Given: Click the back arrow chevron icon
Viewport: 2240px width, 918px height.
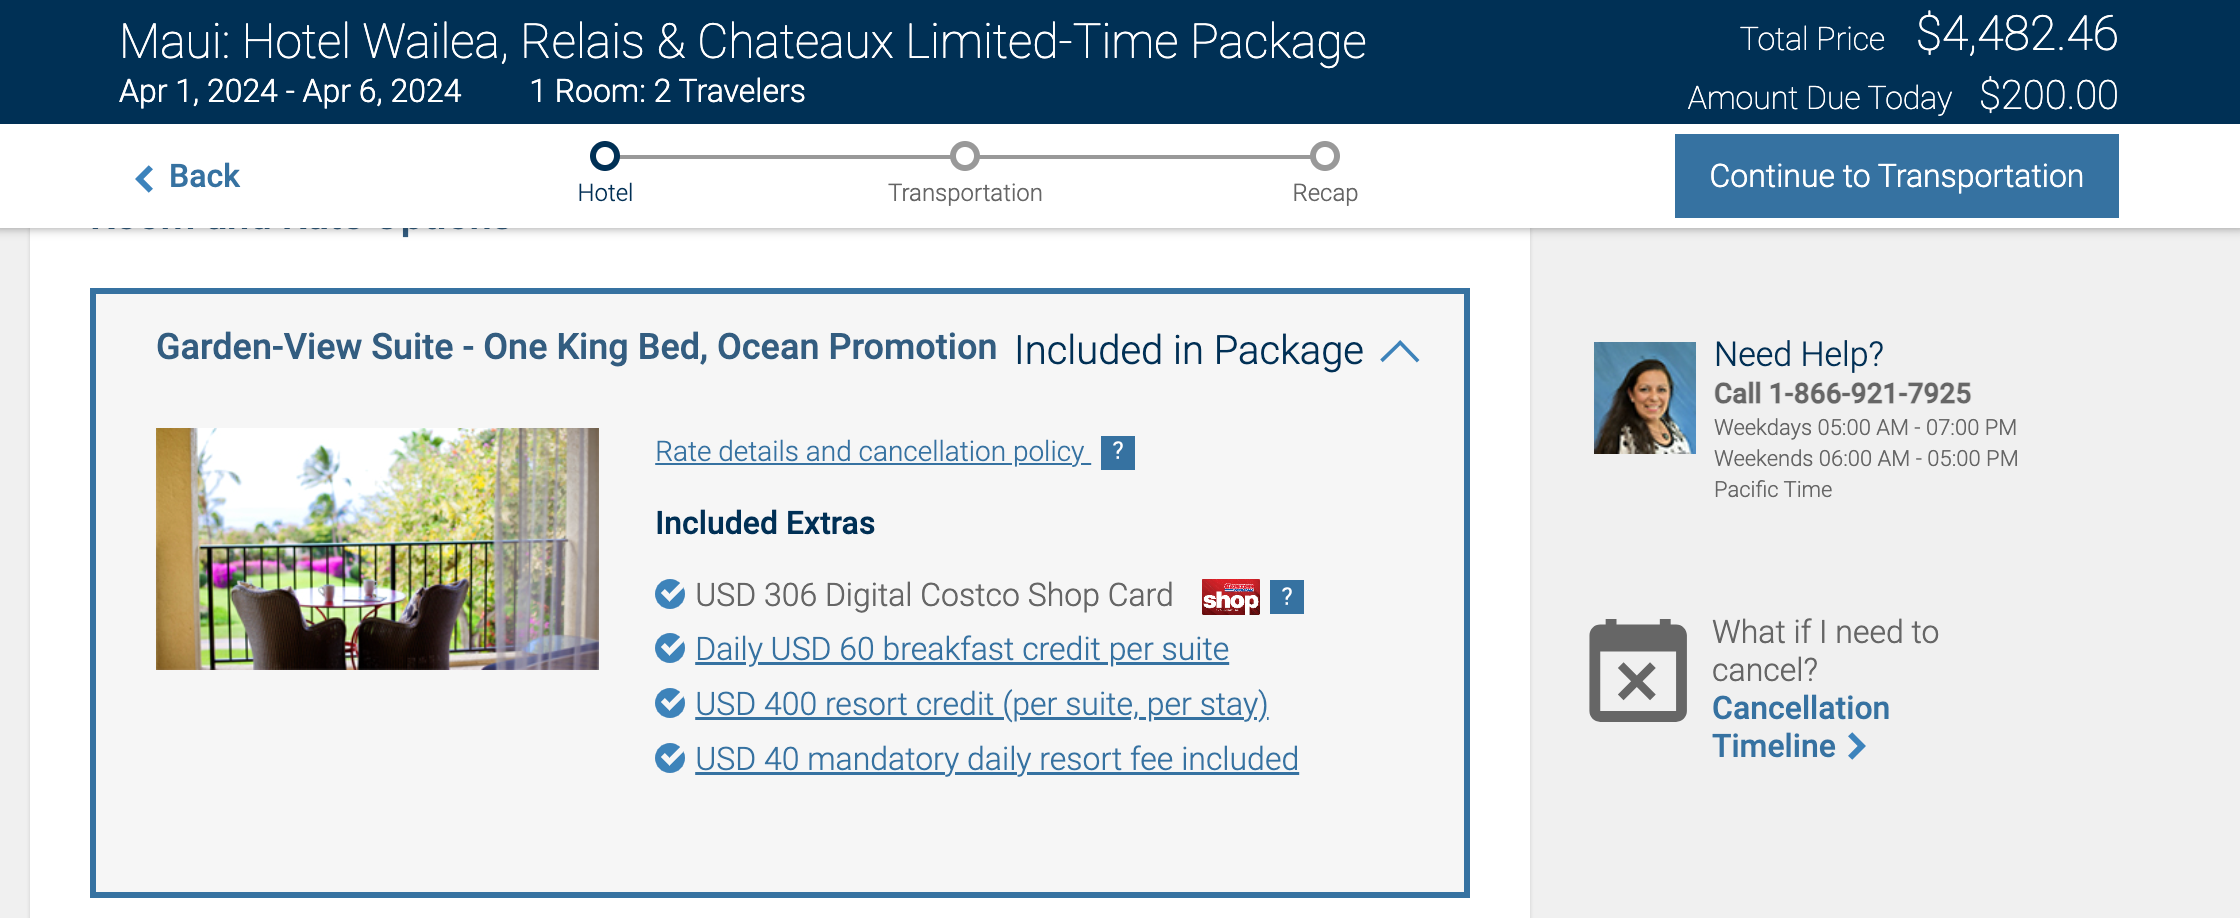Looking at the screenshot, I should (144, 177).
